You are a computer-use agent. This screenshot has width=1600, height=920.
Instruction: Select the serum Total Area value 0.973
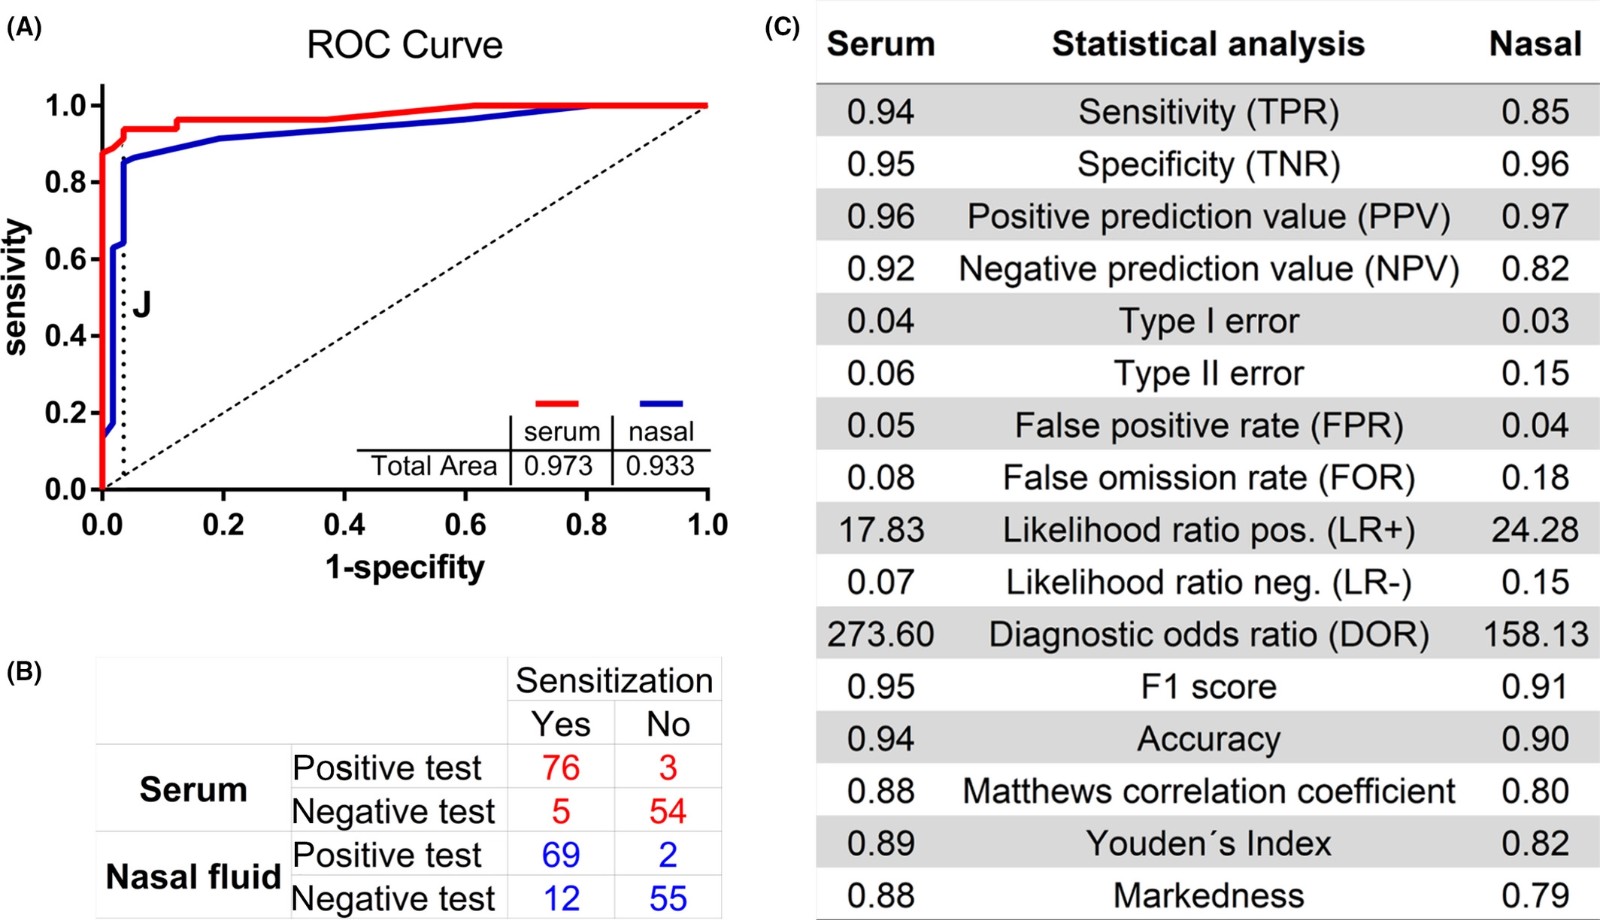[558, 466]
